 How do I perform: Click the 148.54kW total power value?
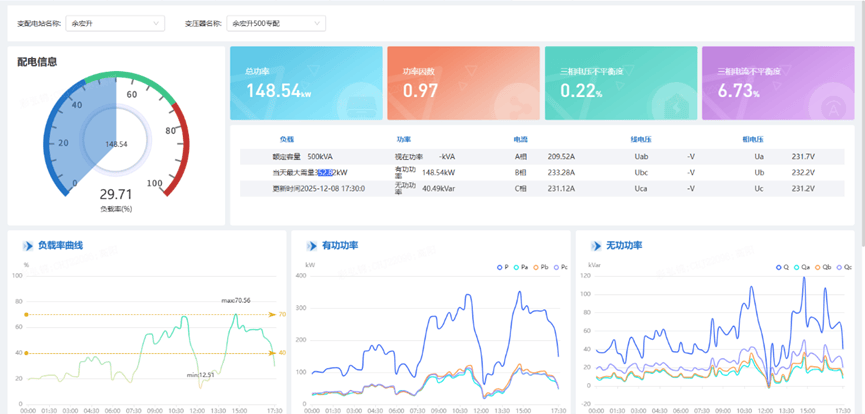coord(274,91)
